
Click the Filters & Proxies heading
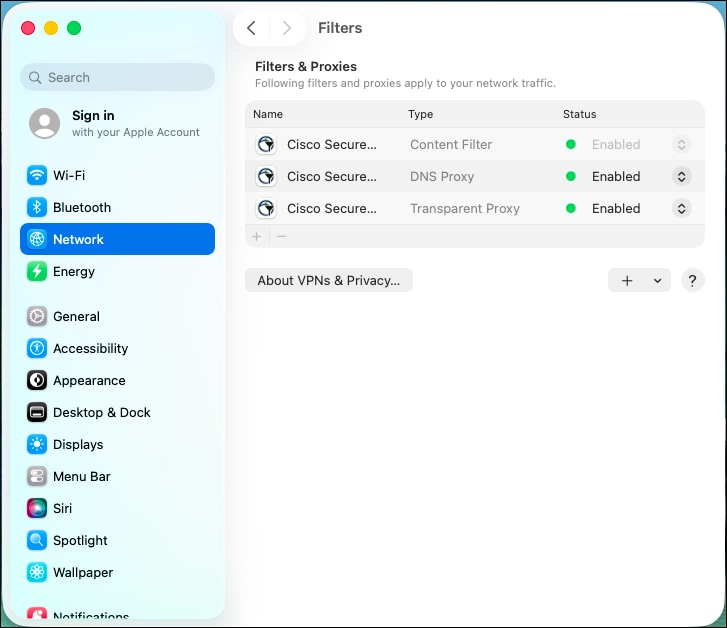(x=306, y=66)
